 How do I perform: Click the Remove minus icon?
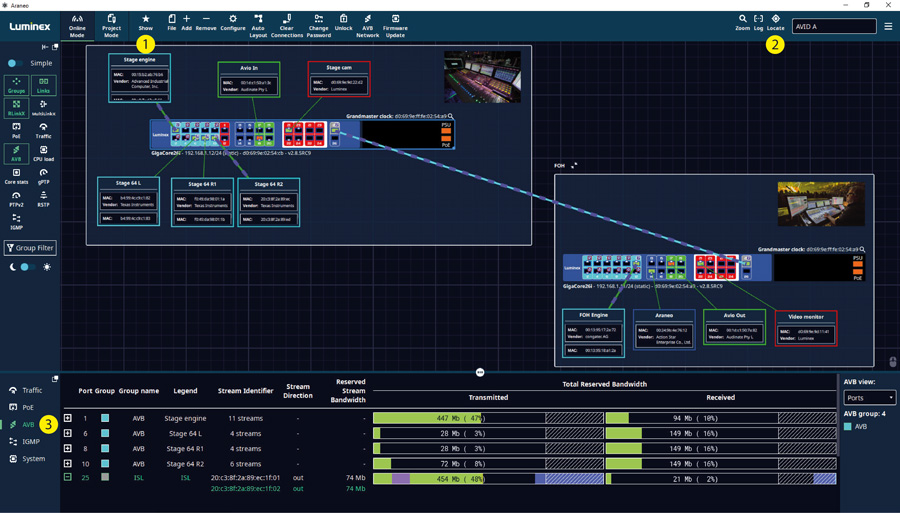[x=206, y=23]
